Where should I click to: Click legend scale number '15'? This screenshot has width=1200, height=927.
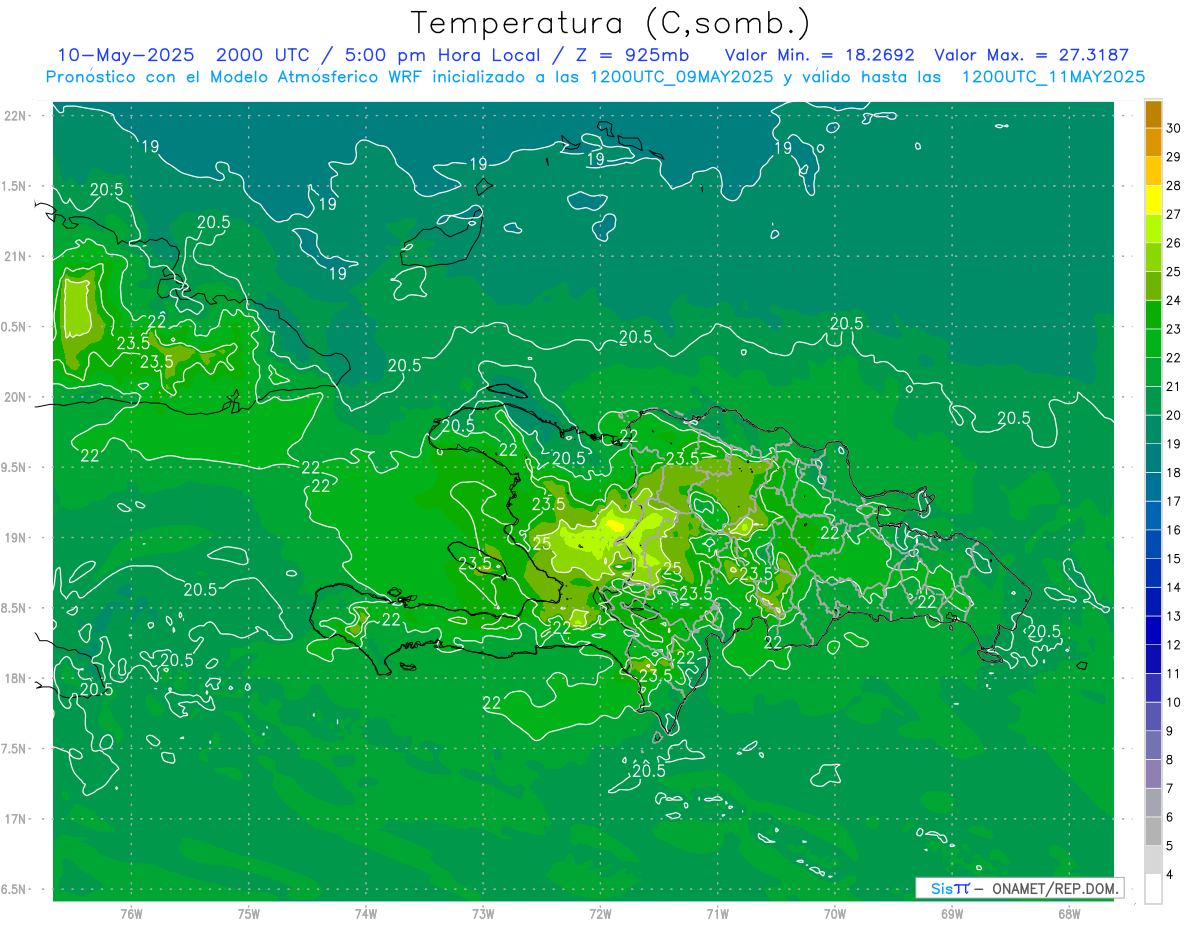pos(1174,559)
